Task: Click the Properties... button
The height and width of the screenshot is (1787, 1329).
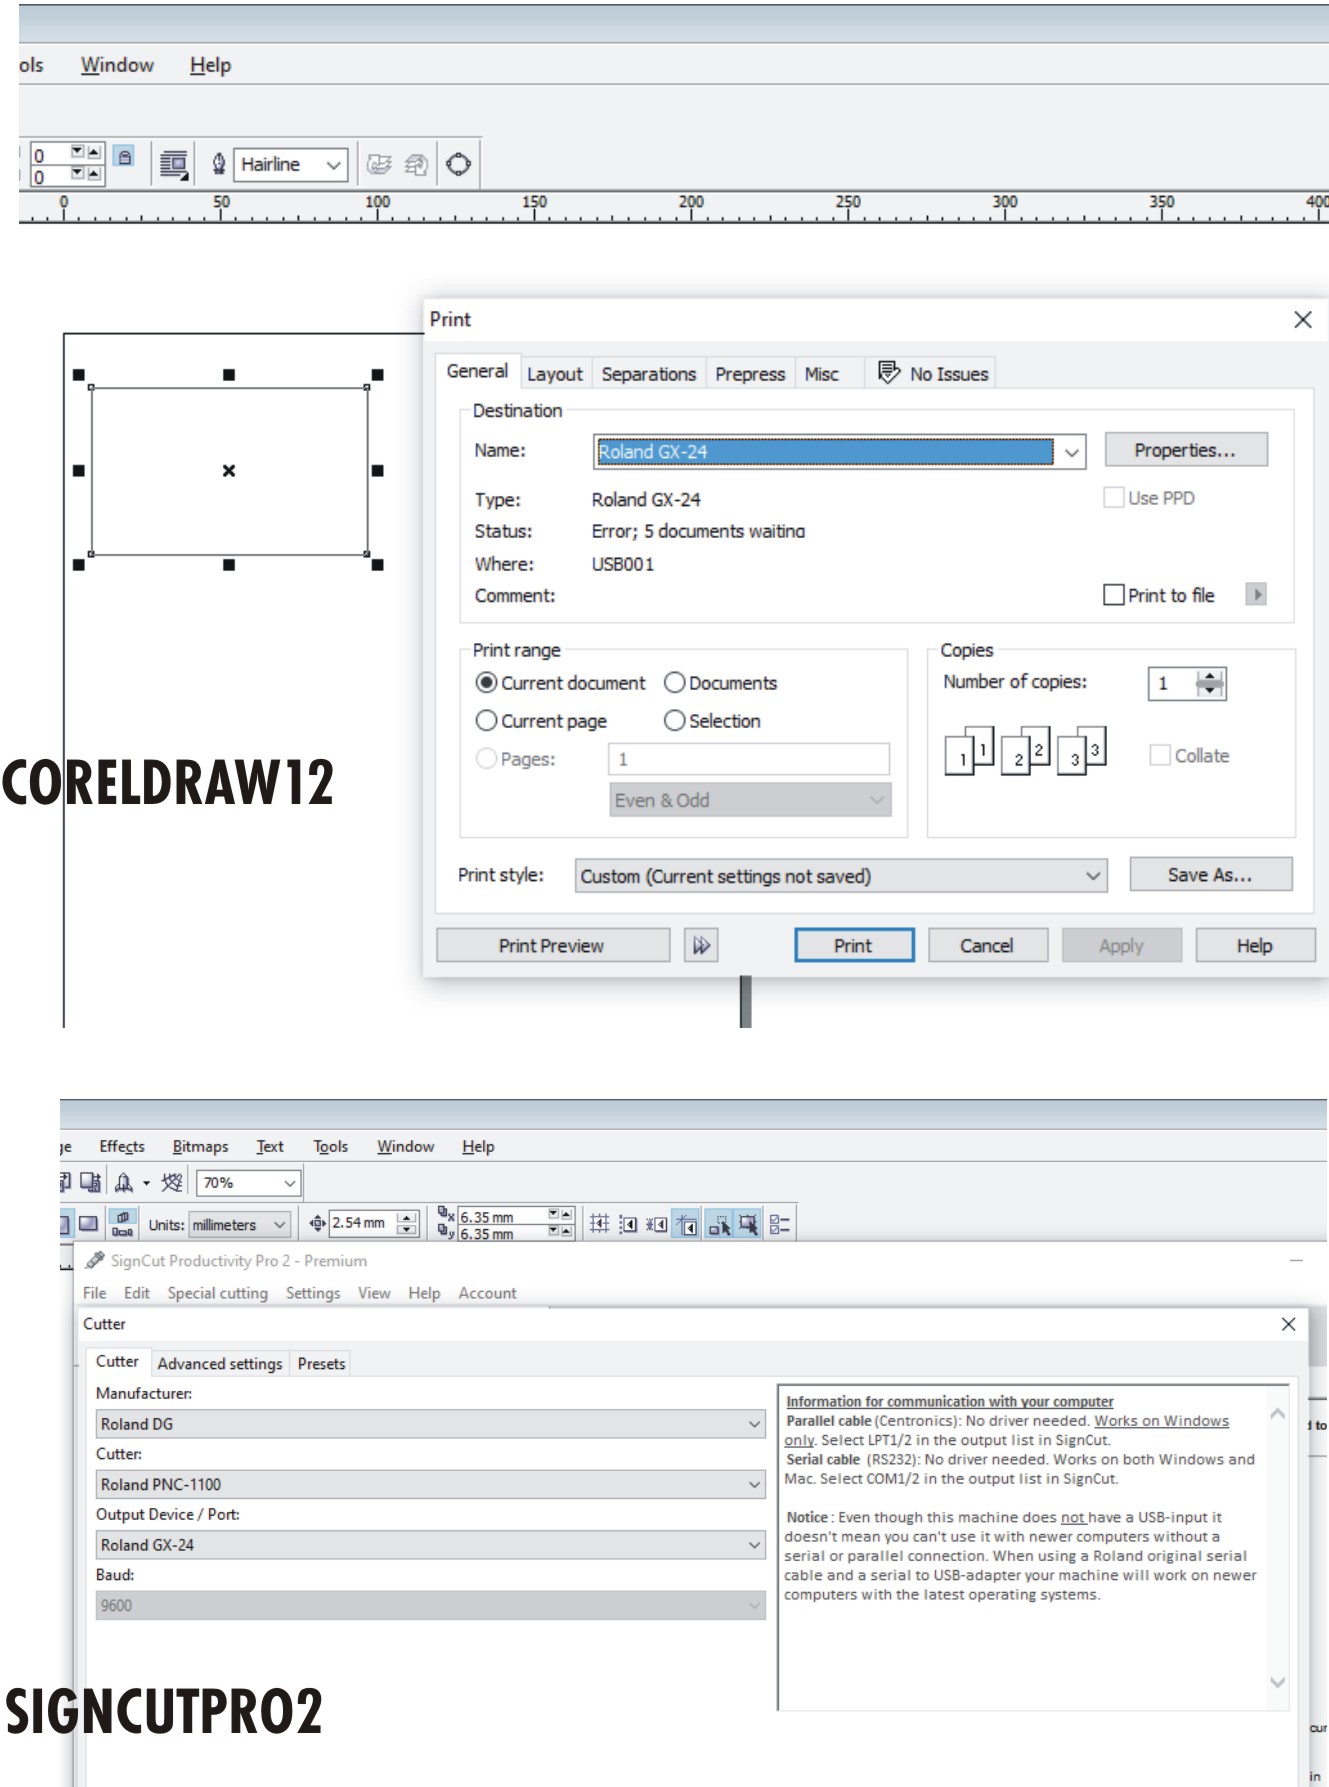Action: (x=1185, y=450)
